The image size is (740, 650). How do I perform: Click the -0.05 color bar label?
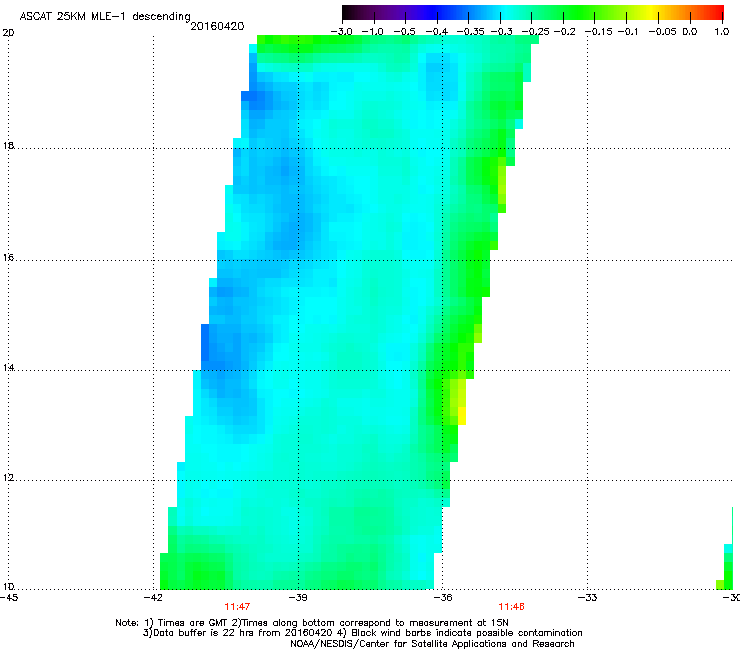[663, 32]
